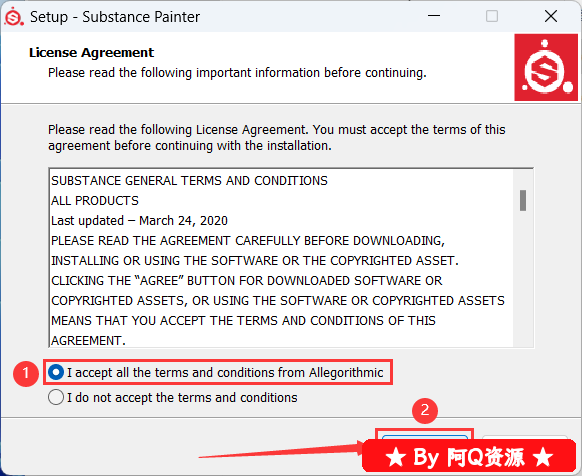582x476 pixels.
Task: Close the Substance Painter setup window
Action: [x=551, y=16]
